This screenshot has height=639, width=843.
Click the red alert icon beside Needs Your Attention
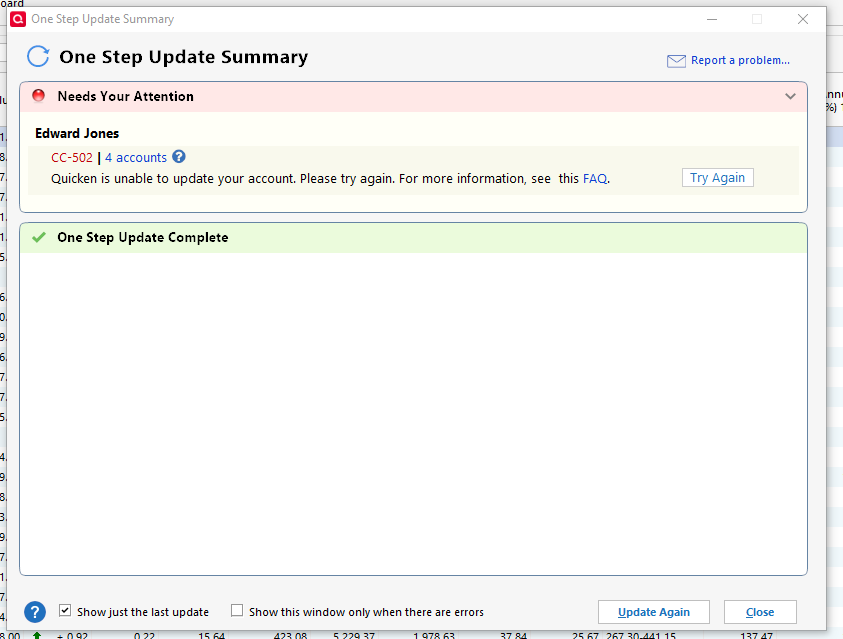coord(38,96)
